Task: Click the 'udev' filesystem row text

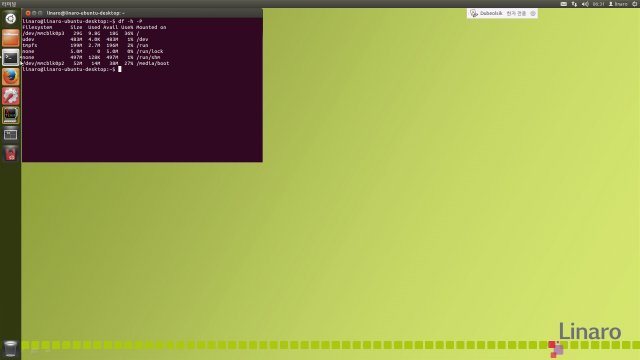Action: [x=28, y=39]
